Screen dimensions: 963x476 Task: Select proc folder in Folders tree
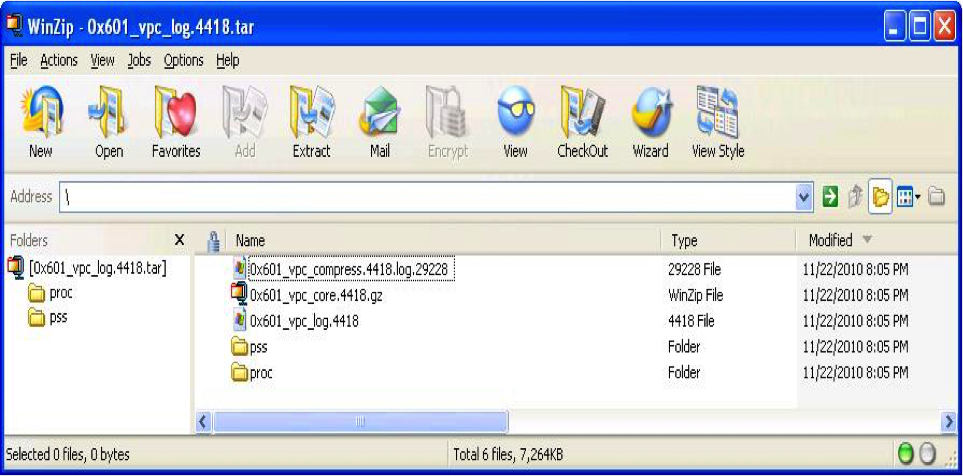coord(61,293)
